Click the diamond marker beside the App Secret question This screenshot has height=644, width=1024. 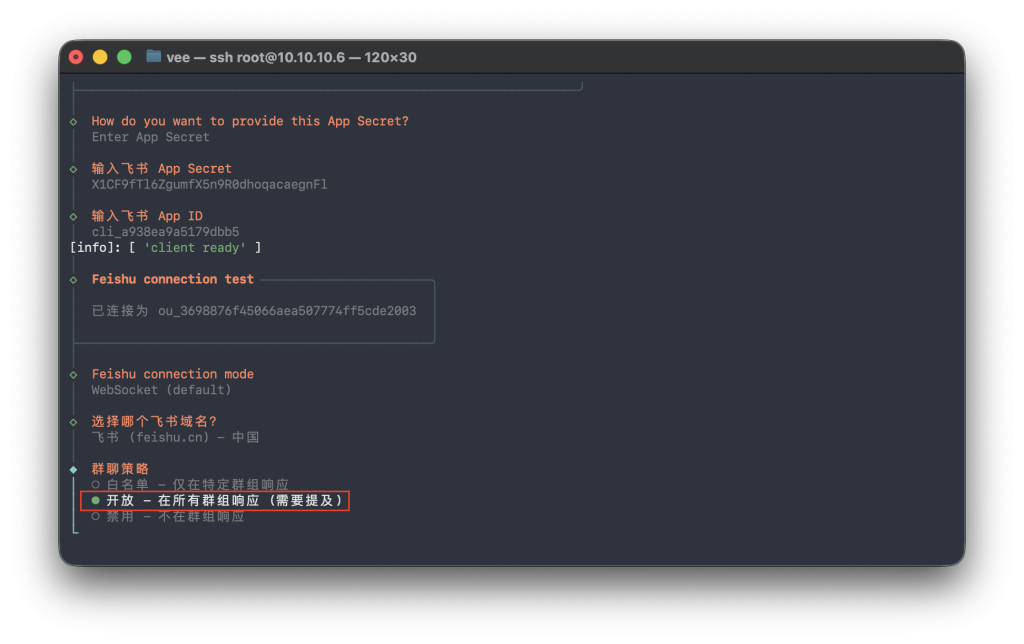(73, 122)
